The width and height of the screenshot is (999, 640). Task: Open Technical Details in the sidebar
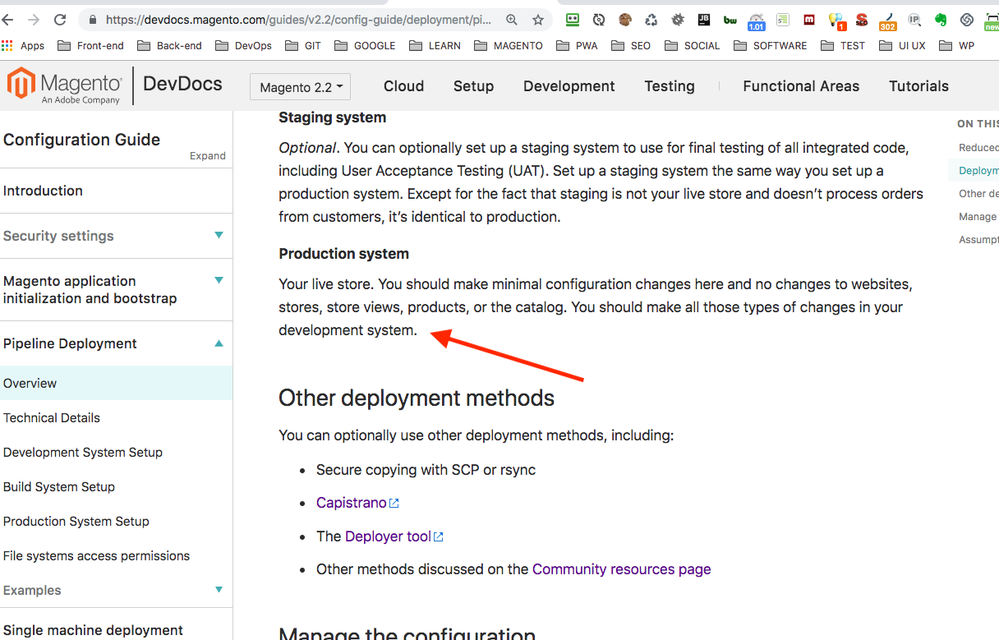point(52,418)
